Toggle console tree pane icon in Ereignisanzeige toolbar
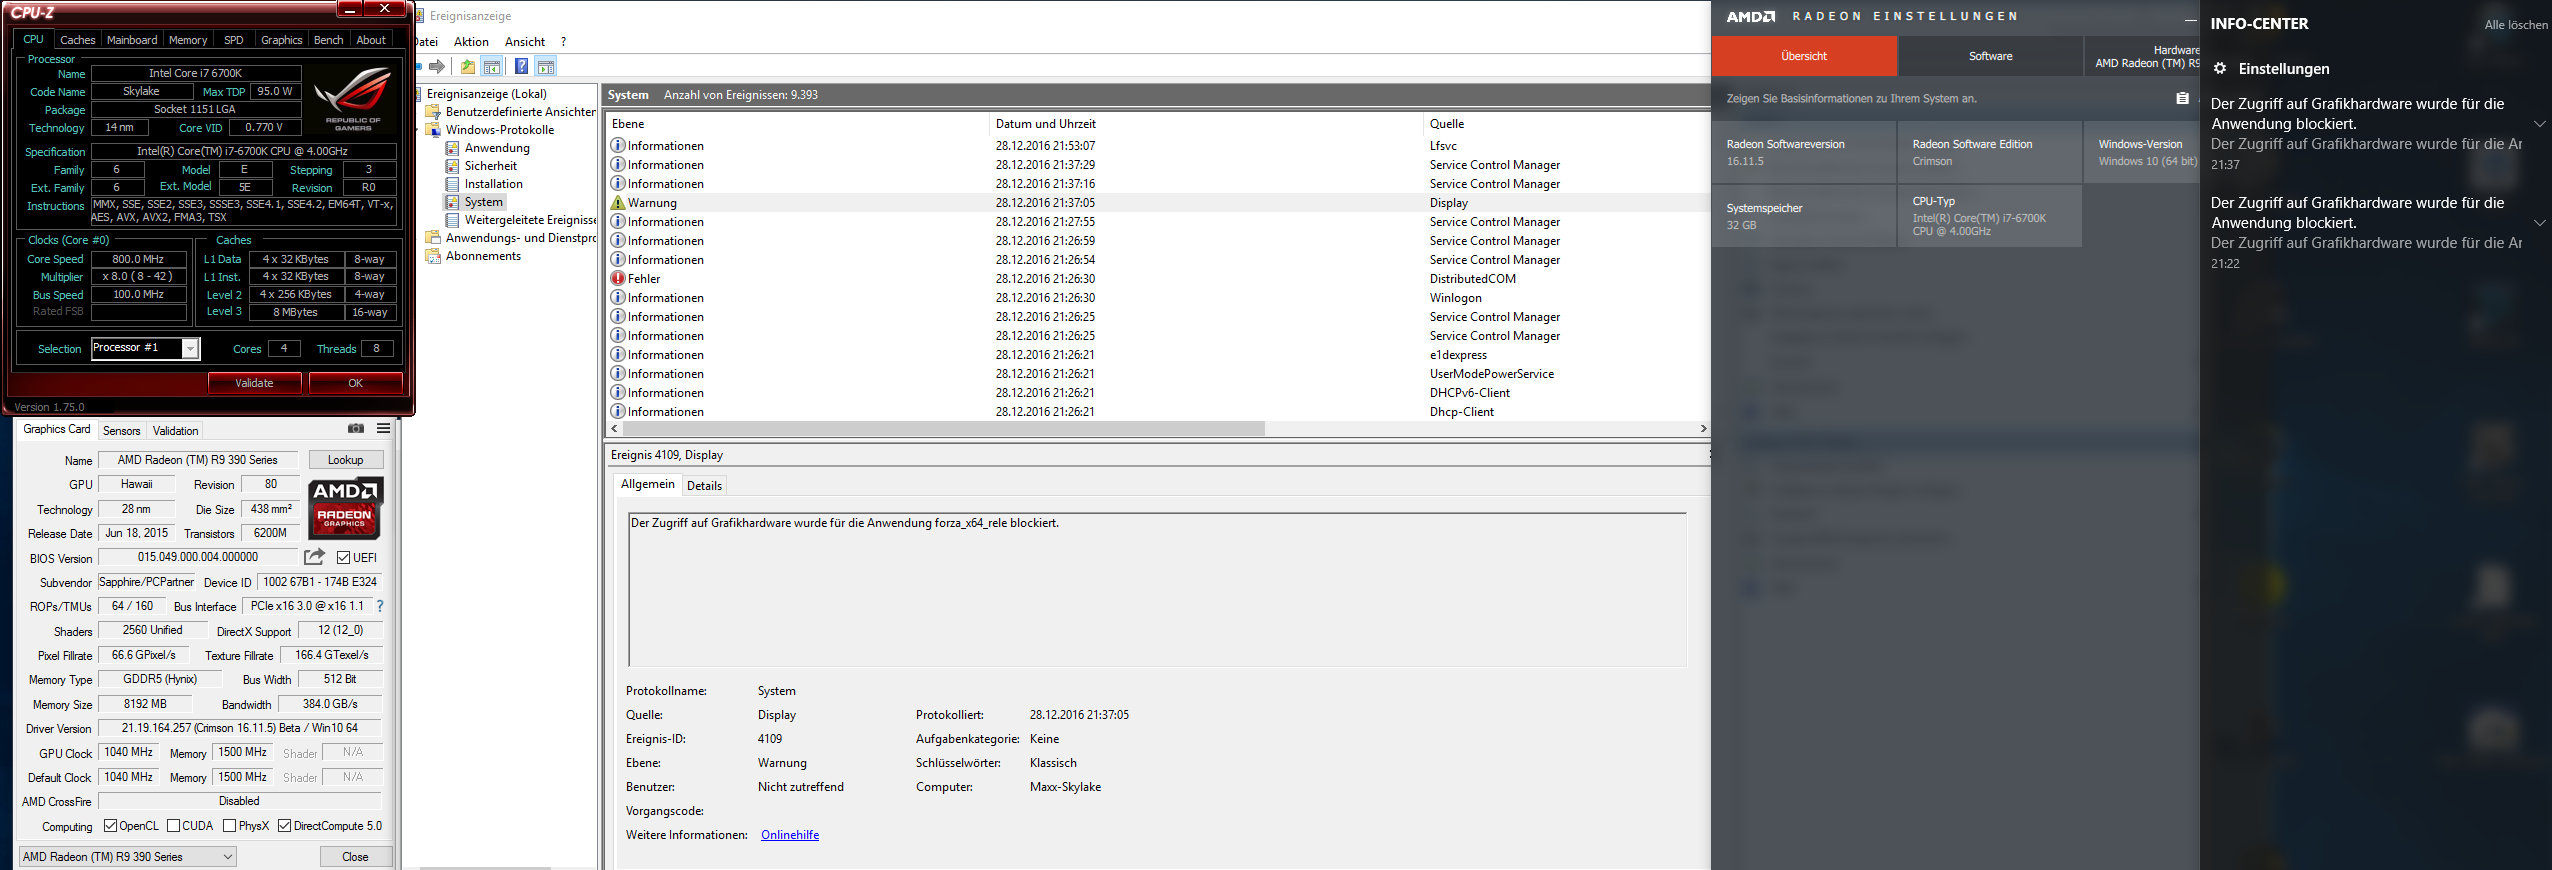This screenshot has height=870, width=2552. [492, 67]
